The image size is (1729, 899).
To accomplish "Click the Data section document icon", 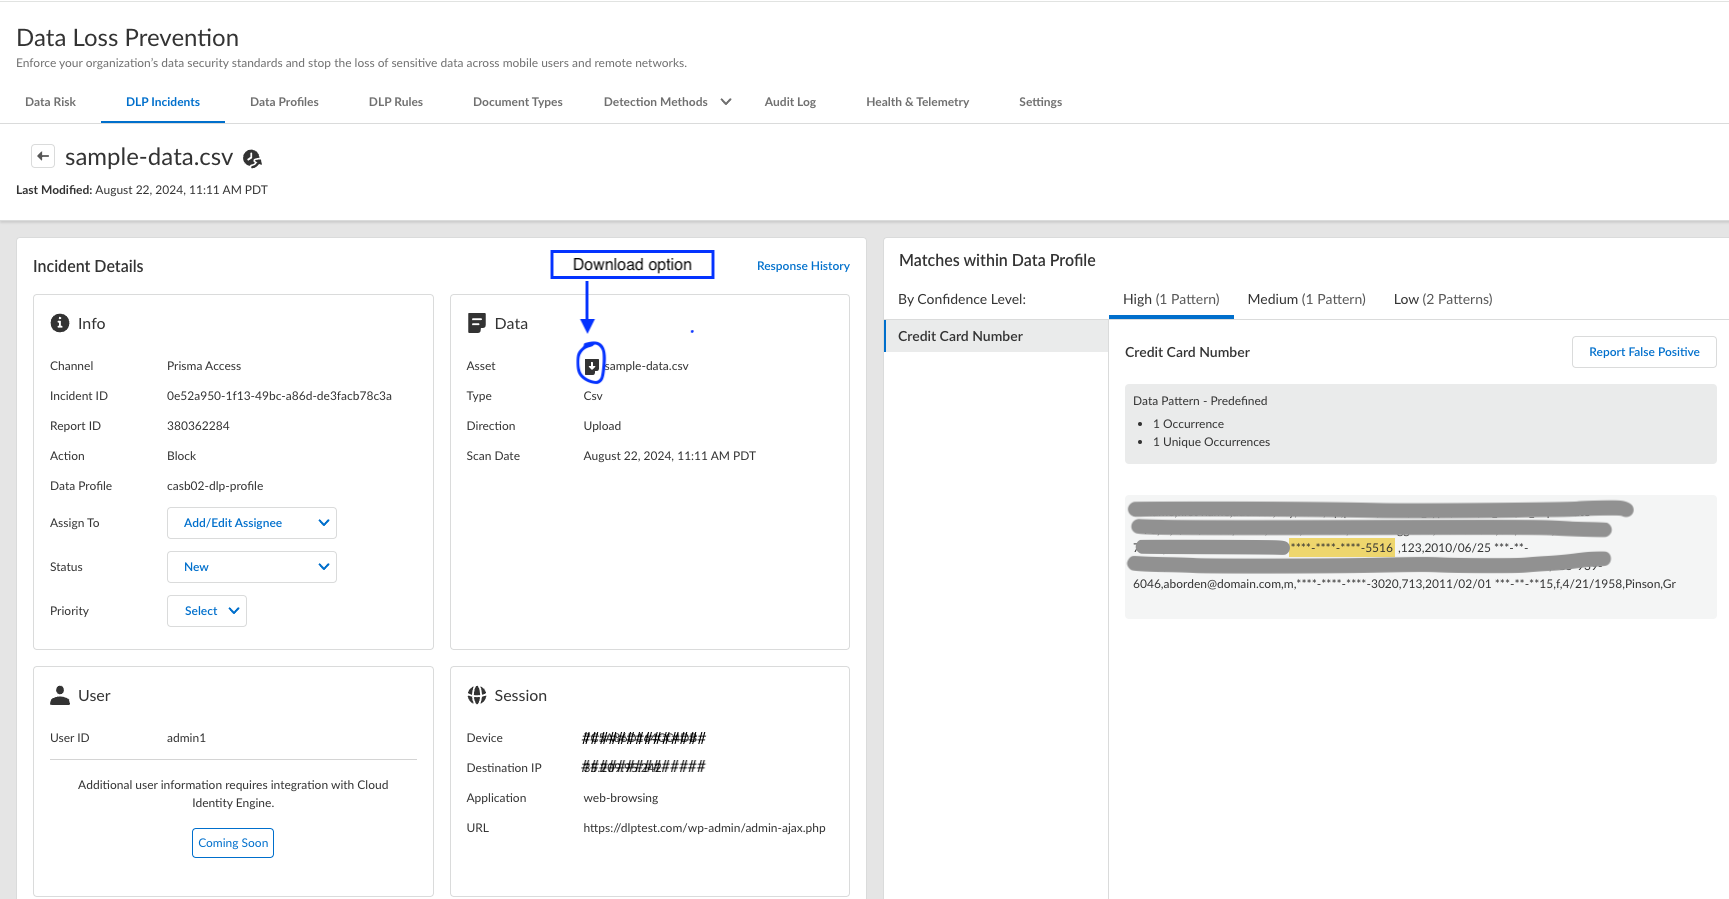I will point(477,323).
